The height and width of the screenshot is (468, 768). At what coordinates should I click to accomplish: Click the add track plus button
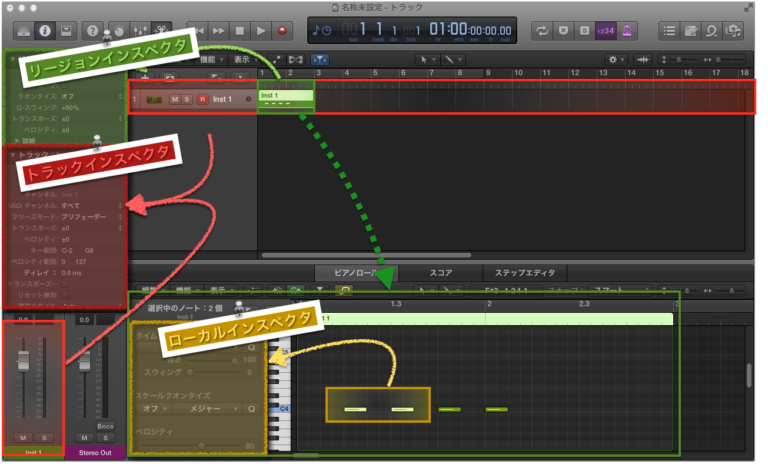145,77
